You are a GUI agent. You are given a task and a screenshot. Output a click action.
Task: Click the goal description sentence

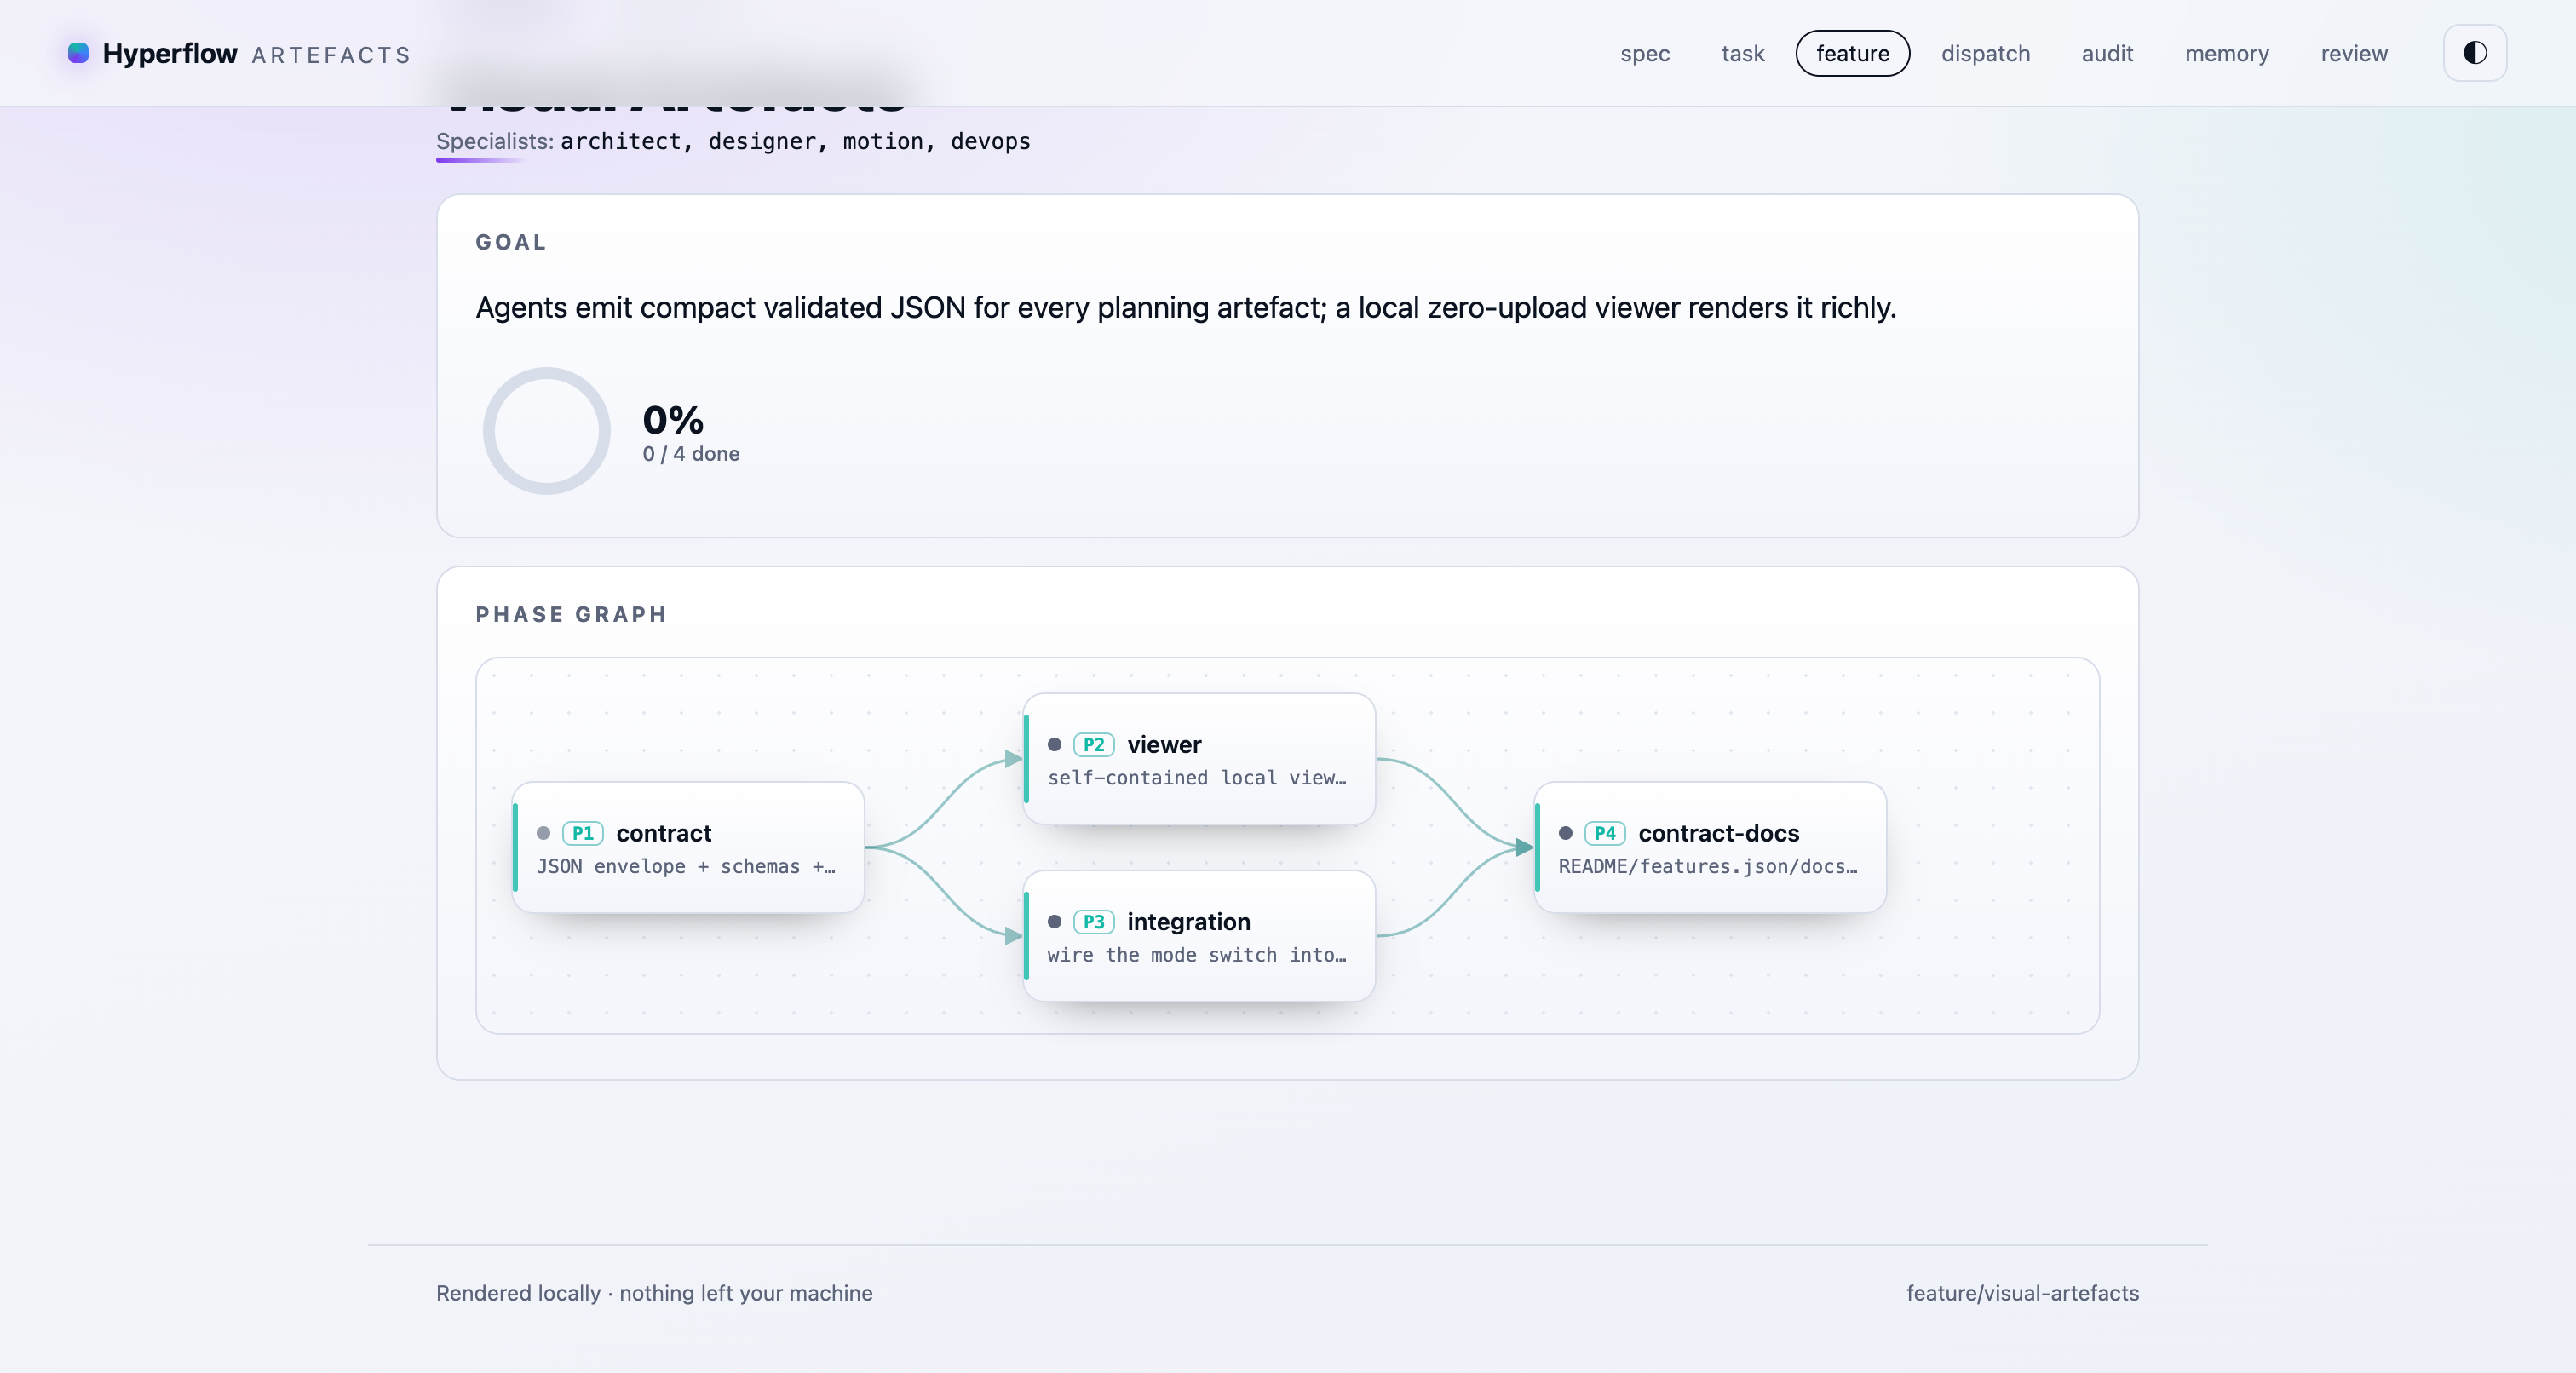point(1186,307)
